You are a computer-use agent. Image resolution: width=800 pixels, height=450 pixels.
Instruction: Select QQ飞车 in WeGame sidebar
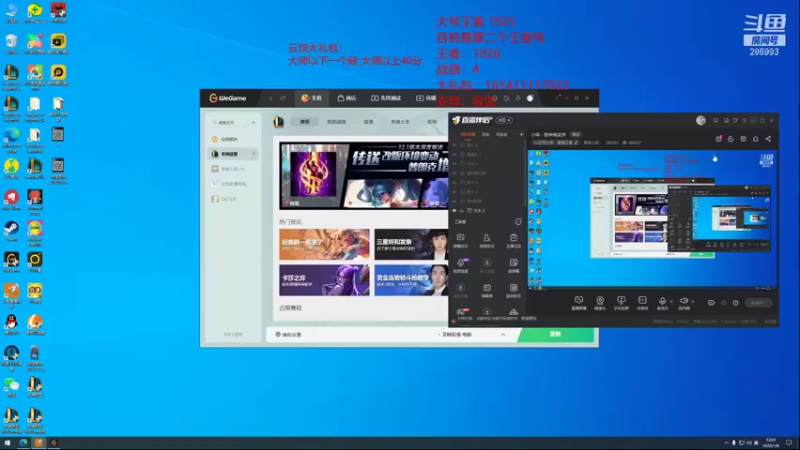tap(224, 199)
